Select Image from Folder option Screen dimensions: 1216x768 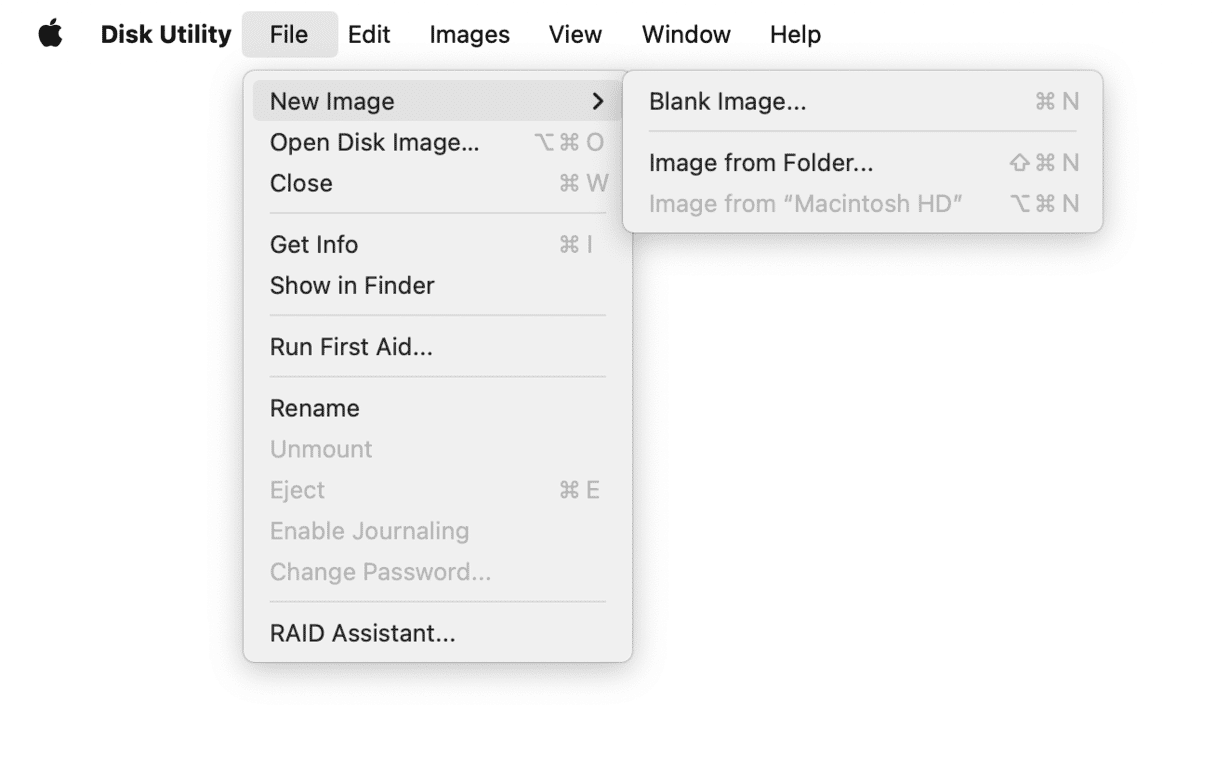tap(761, 162)
